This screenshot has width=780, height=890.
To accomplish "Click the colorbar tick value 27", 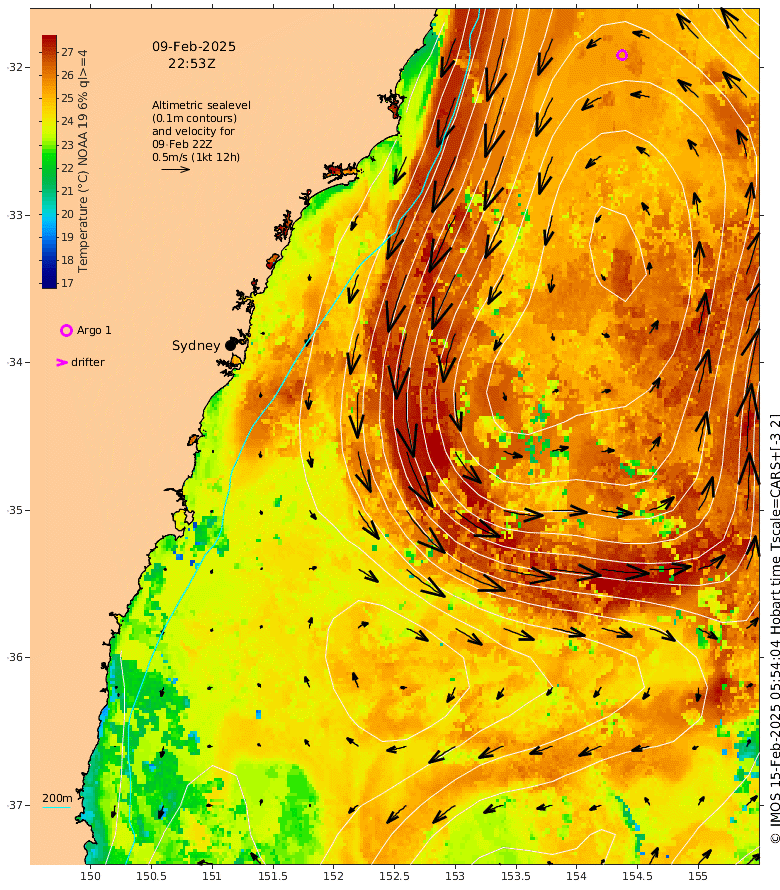I will (68, 52).
